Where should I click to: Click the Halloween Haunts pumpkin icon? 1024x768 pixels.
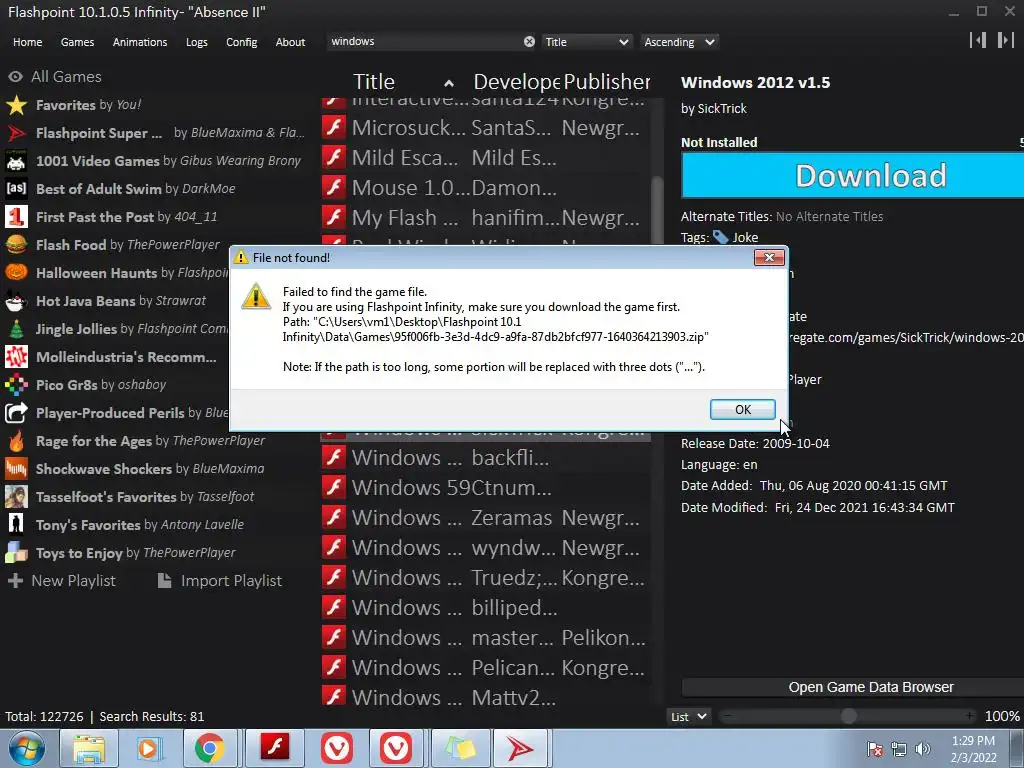[x=16, y=273]
